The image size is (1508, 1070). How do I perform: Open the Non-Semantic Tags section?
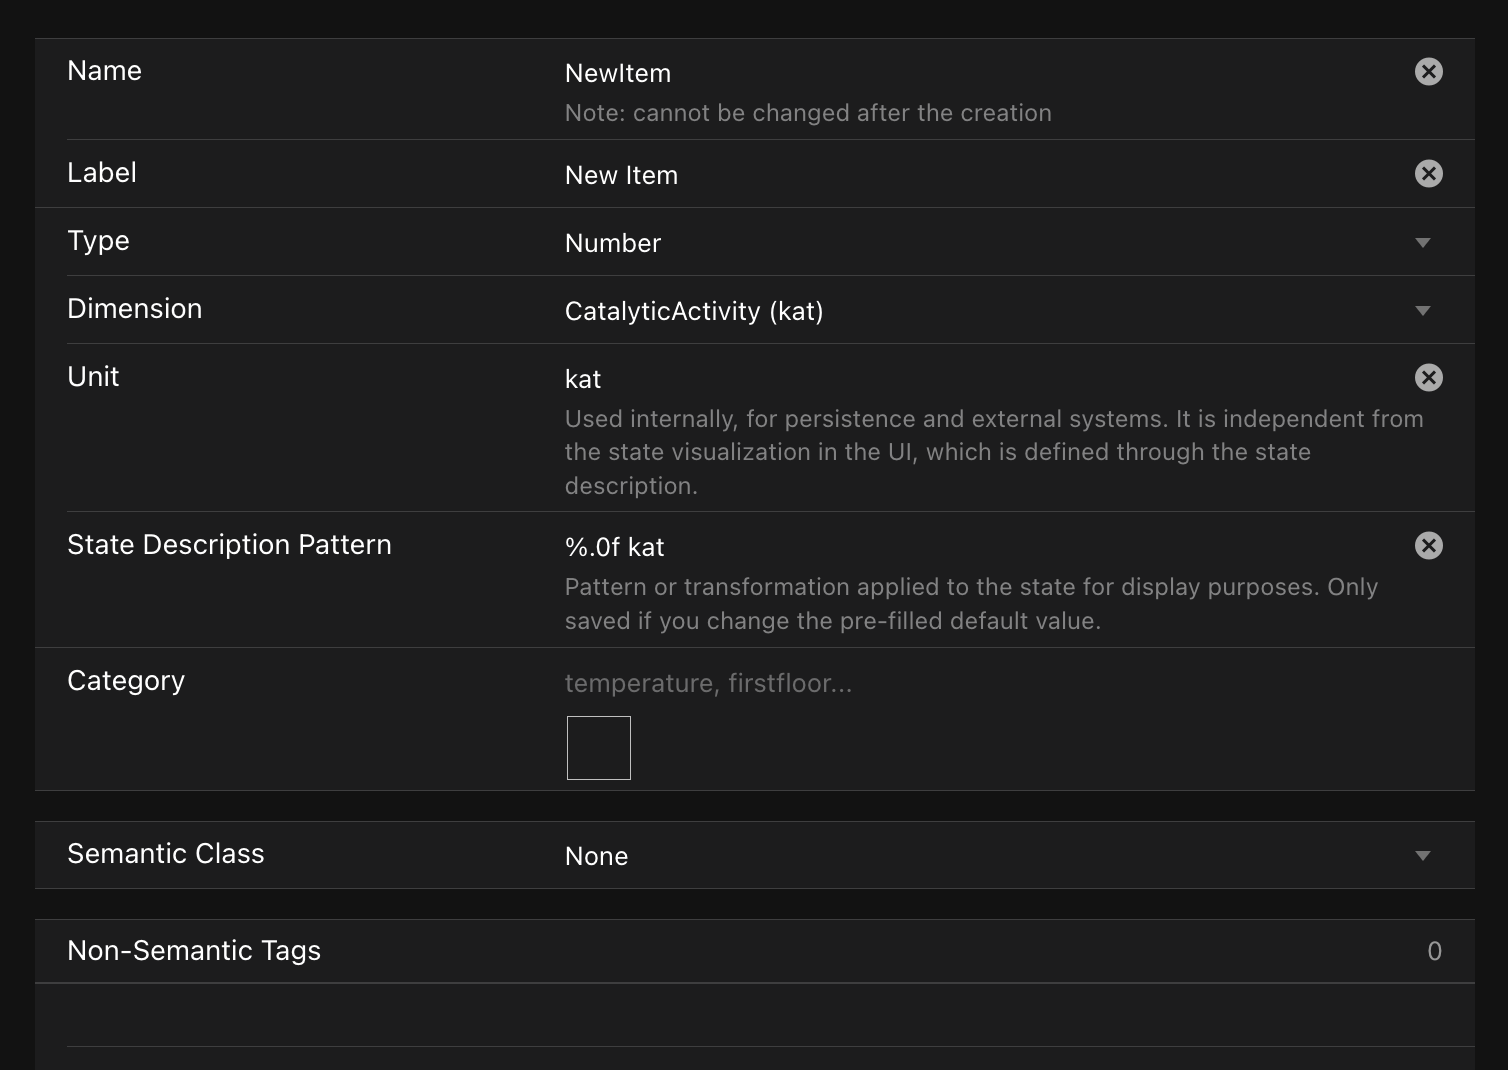(194, 951)
